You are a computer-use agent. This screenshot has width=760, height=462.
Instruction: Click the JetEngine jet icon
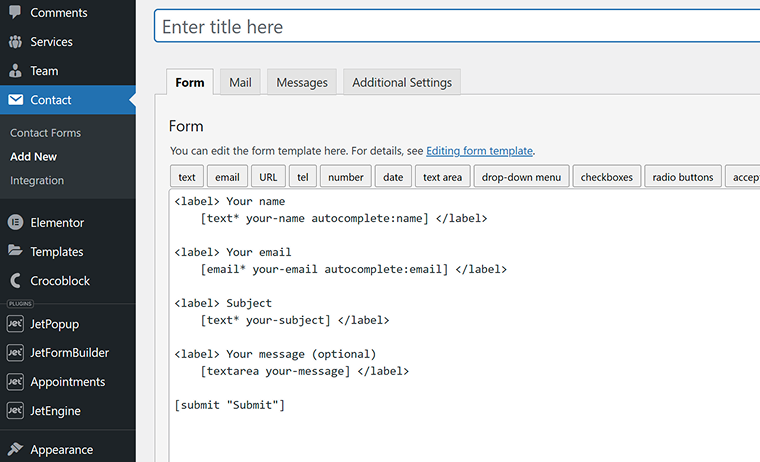click(x=15, y=411)
